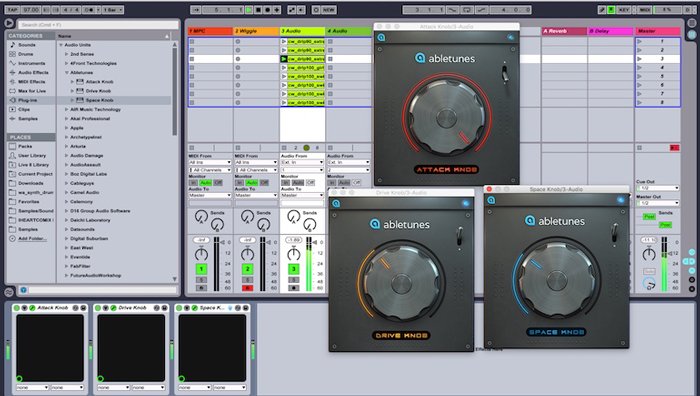This screenshot has height=396, width=700.
Task: Collapse the Audio Units tree node
Action: 61,45
